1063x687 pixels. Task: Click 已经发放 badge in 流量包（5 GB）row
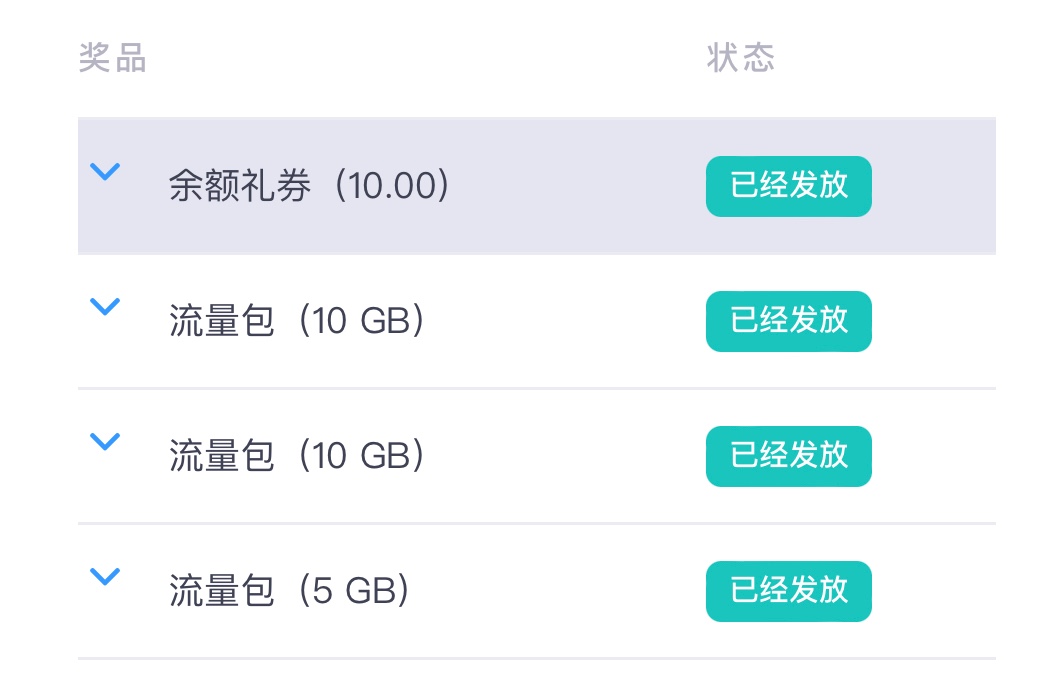(x=788, y=591)
